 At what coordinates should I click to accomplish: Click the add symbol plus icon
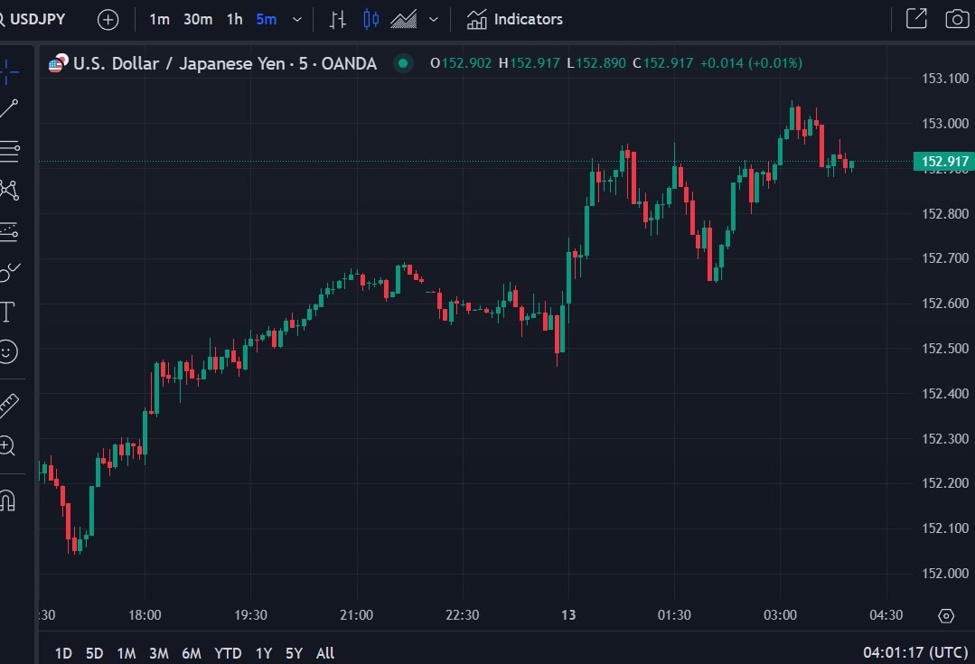[x=108, y=19]
